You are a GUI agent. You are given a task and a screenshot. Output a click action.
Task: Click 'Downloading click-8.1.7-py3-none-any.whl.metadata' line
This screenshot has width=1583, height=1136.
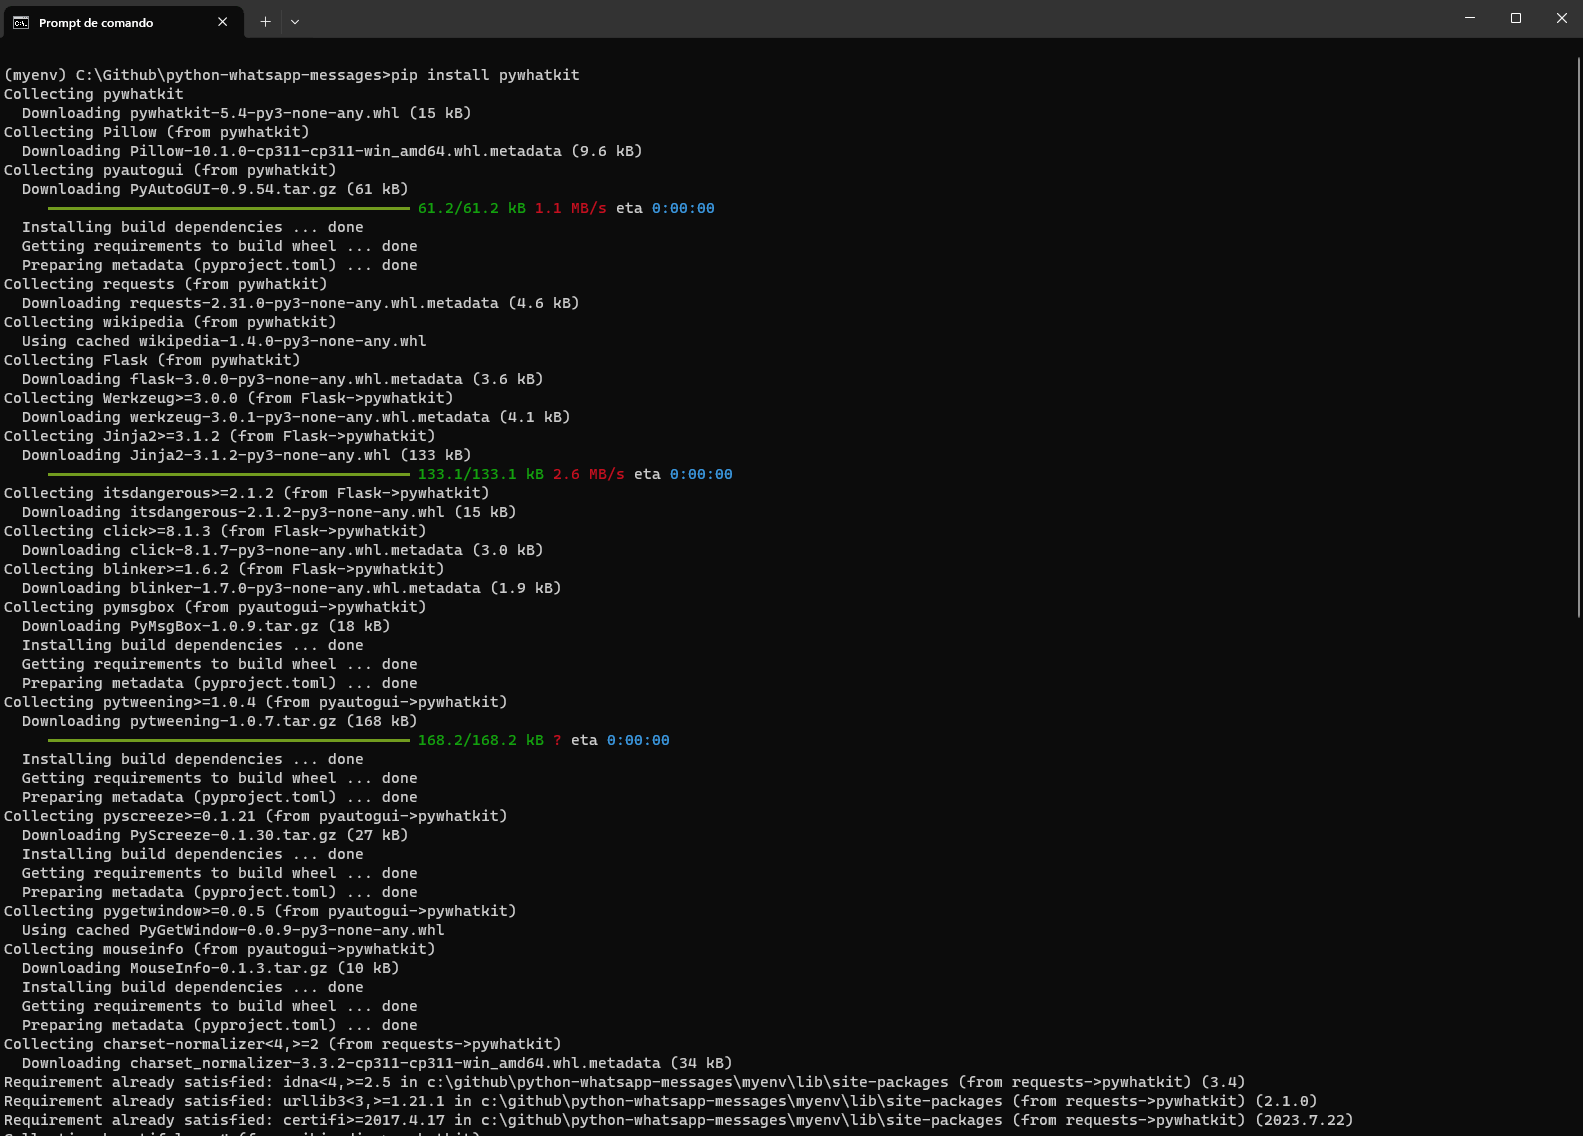(282, 550)
